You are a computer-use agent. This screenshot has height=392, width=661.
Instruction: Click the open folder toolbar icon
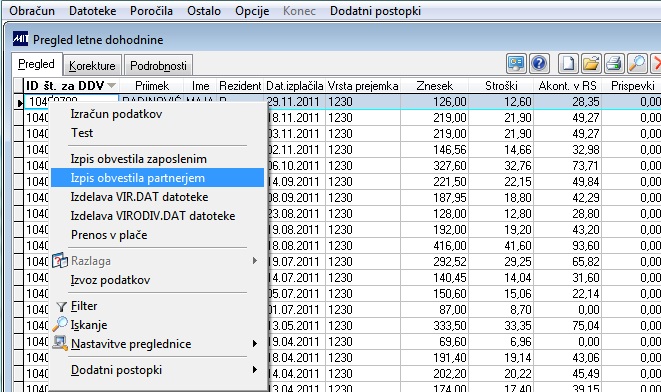pyautogui.click(x=591, y=64)
